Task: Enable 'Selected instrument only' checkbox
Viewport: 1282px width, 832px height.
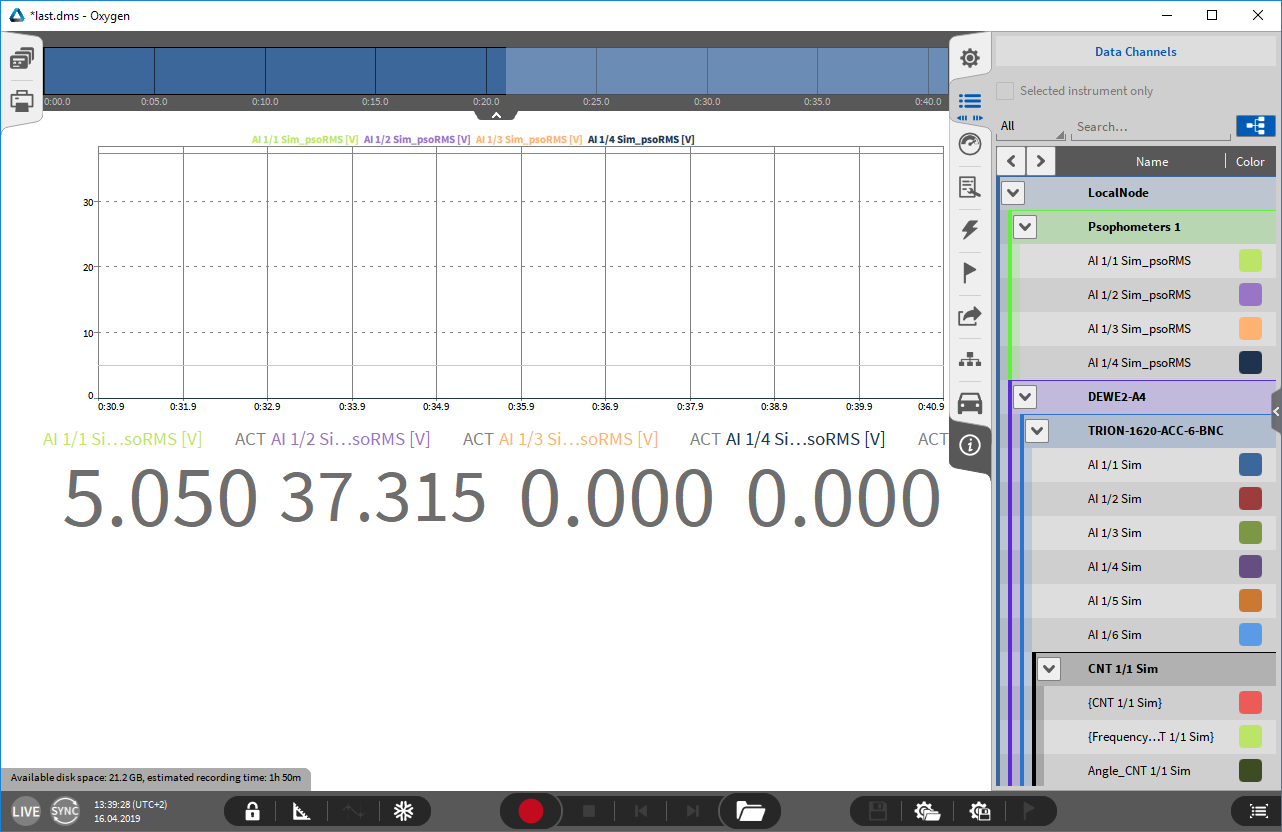Action: [x=1005, y=91]
